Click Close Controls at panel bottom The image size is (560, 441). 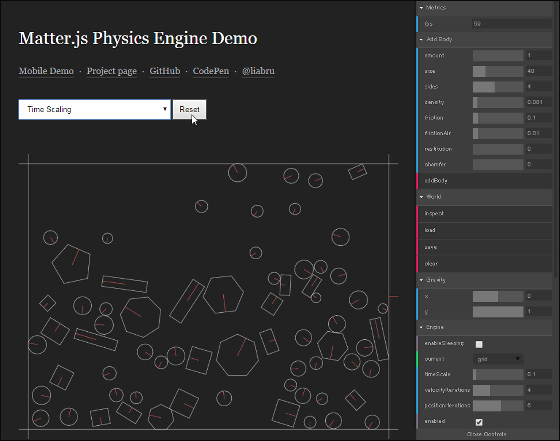(486, 434)
